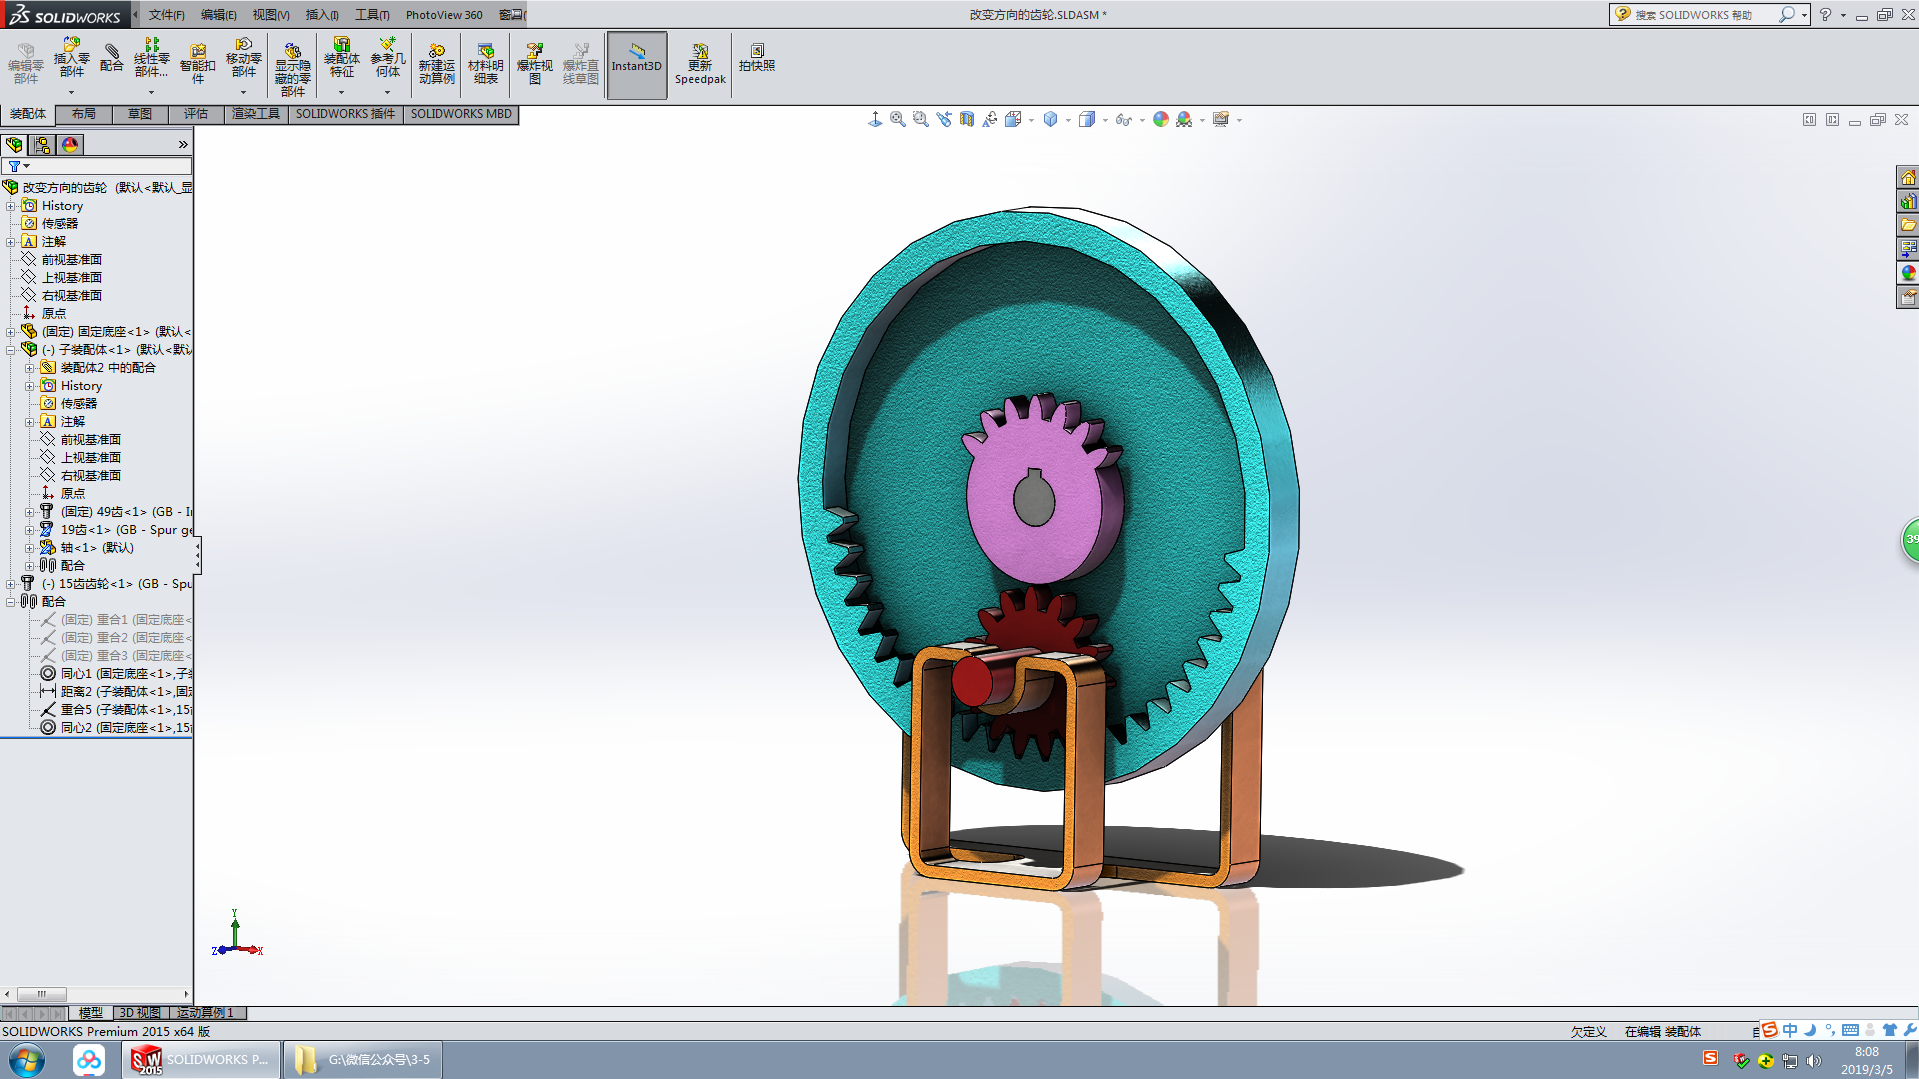The height and width of the screenshot is (1079, 1919).
Task: Open the ConfigurationManager tab icon
Action: 42,145
